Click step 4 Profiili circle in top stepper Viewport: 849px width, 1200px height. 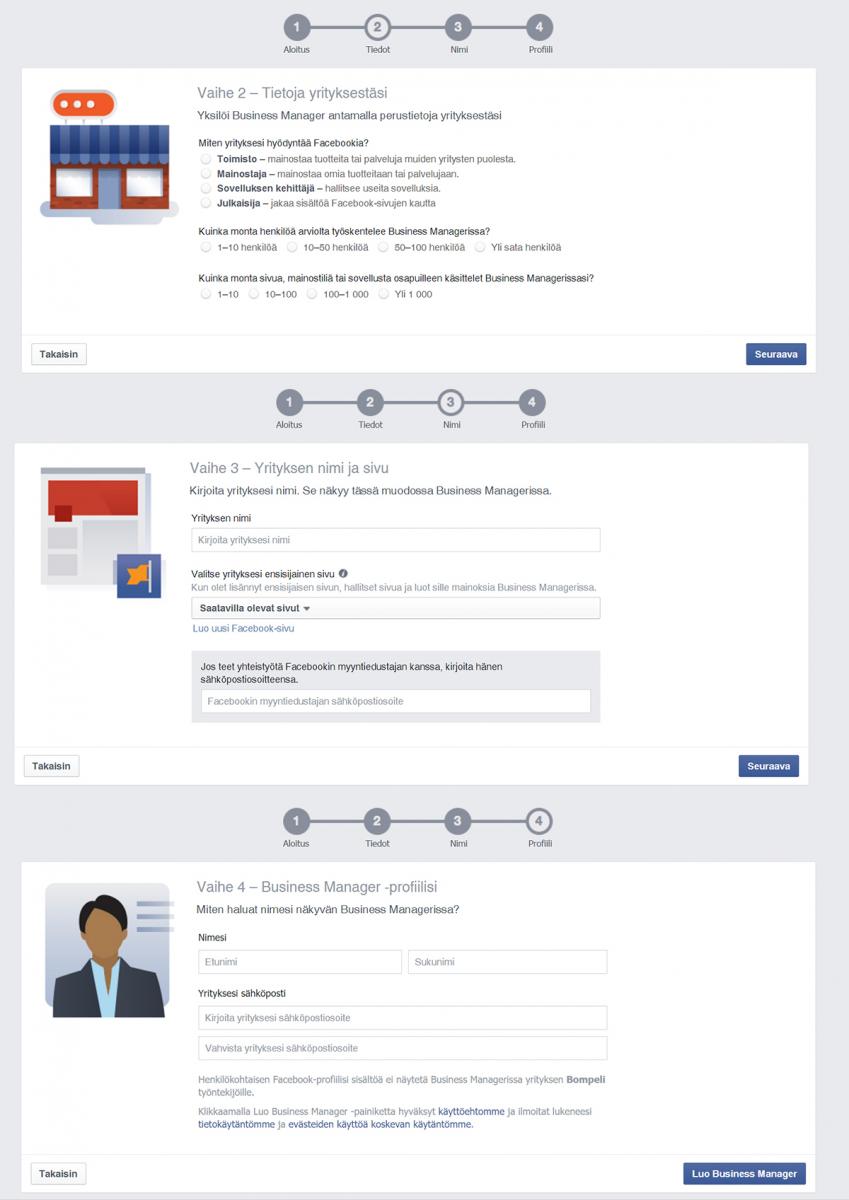tap(539, 28)
